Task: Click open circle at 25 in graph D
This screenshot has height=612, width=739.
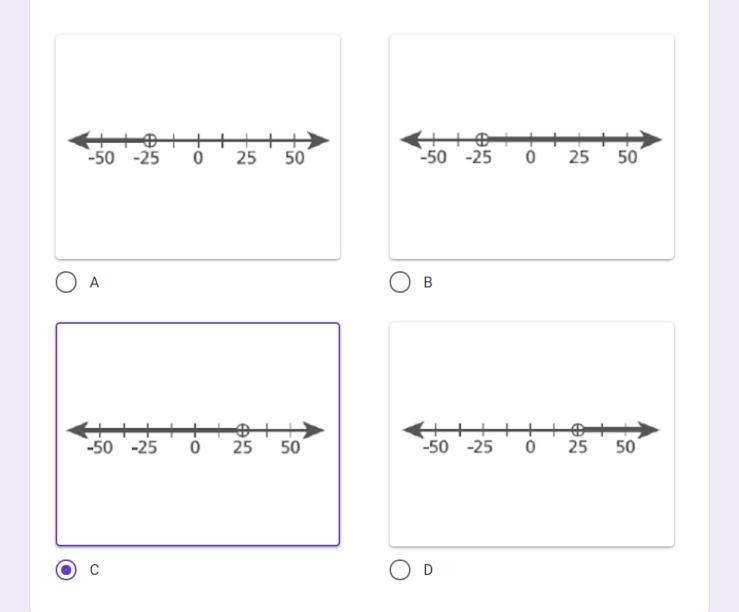Action: pos(577,430)
